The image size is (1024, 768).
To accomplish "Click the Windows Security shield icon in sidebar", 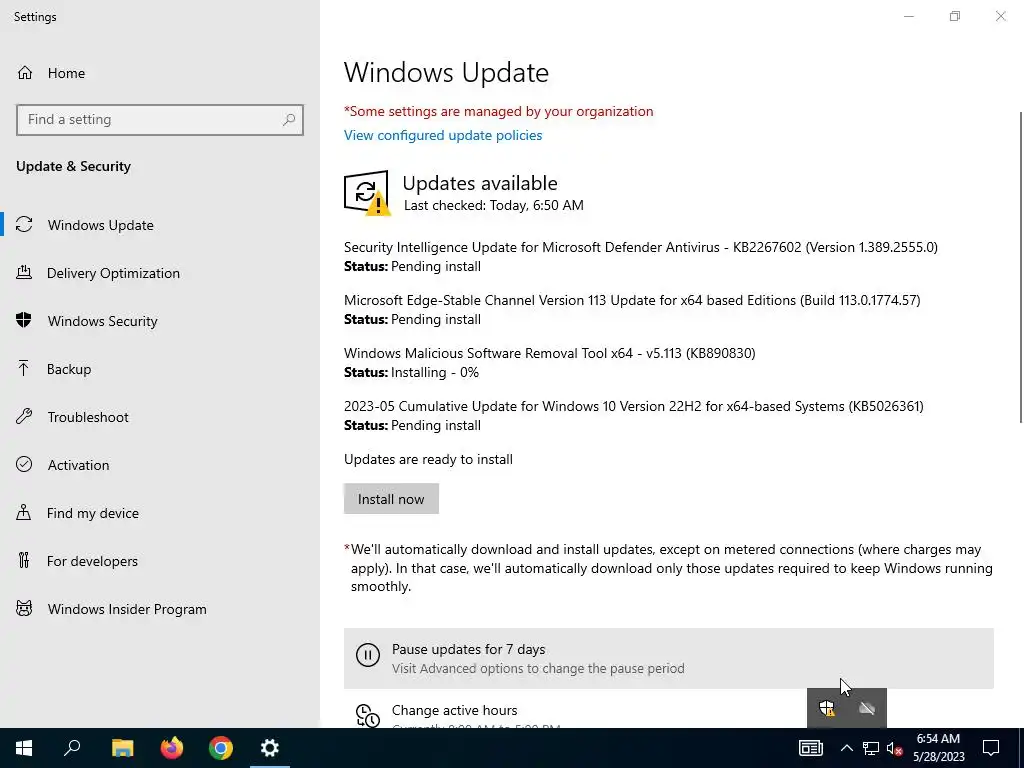I will [24, 320].
